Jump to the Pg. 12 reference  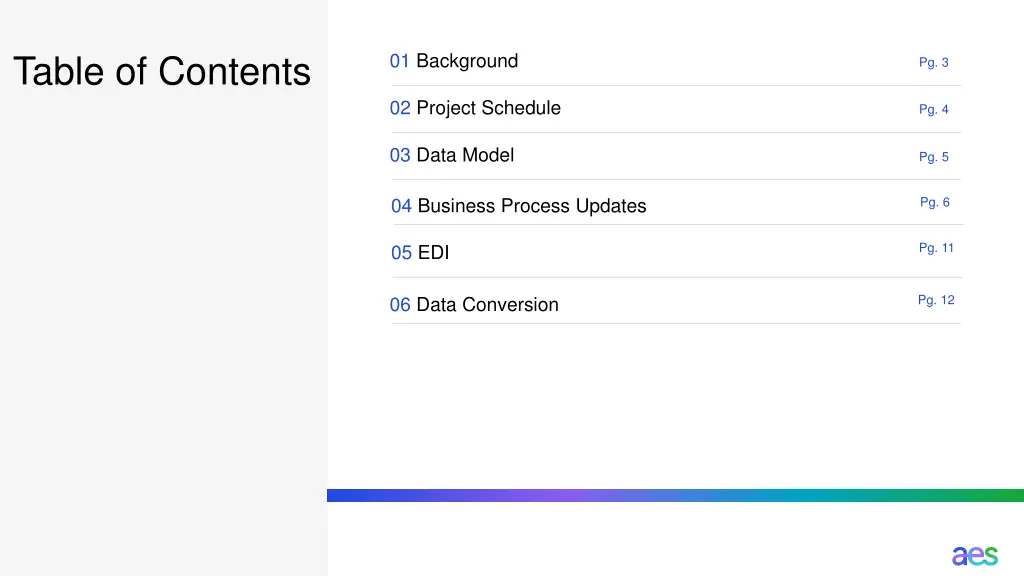[936, 300]
